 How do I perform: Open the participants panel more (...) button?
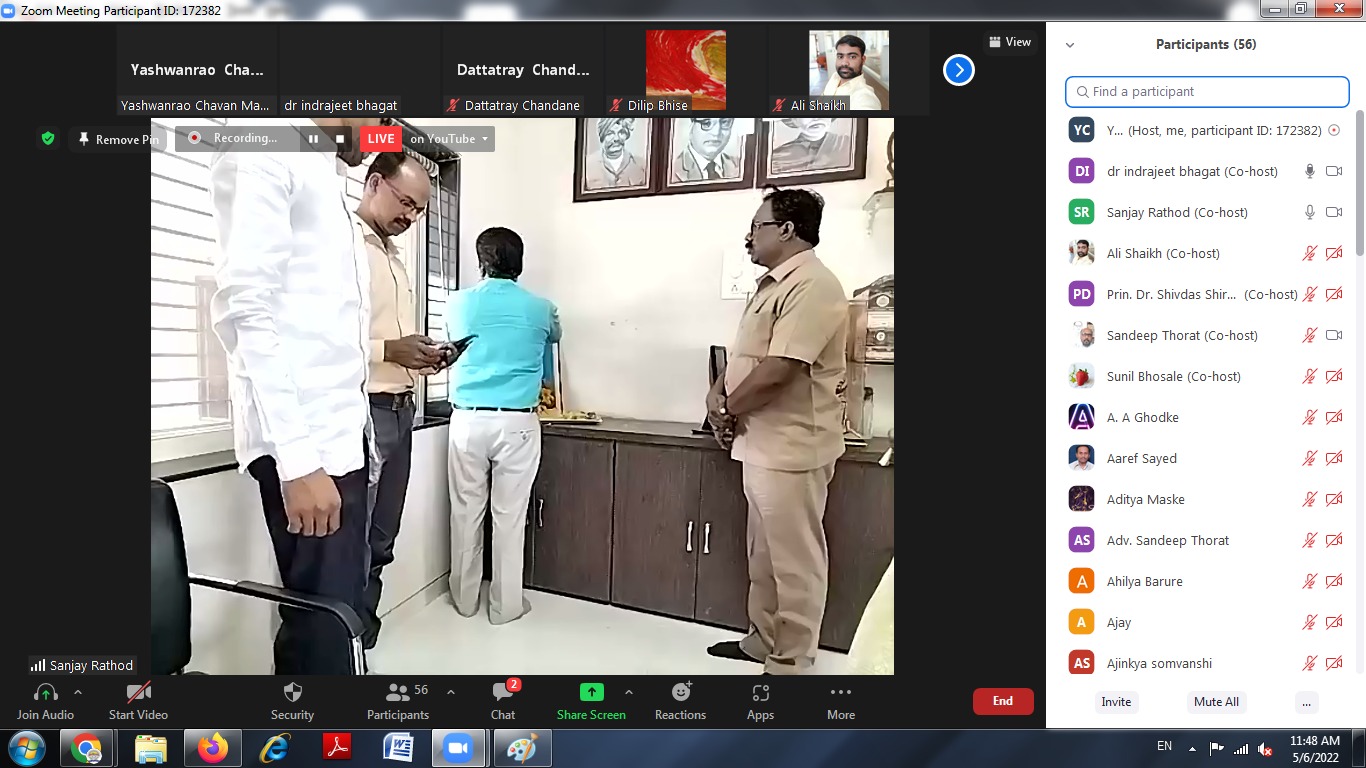(x=1306, y=702)
